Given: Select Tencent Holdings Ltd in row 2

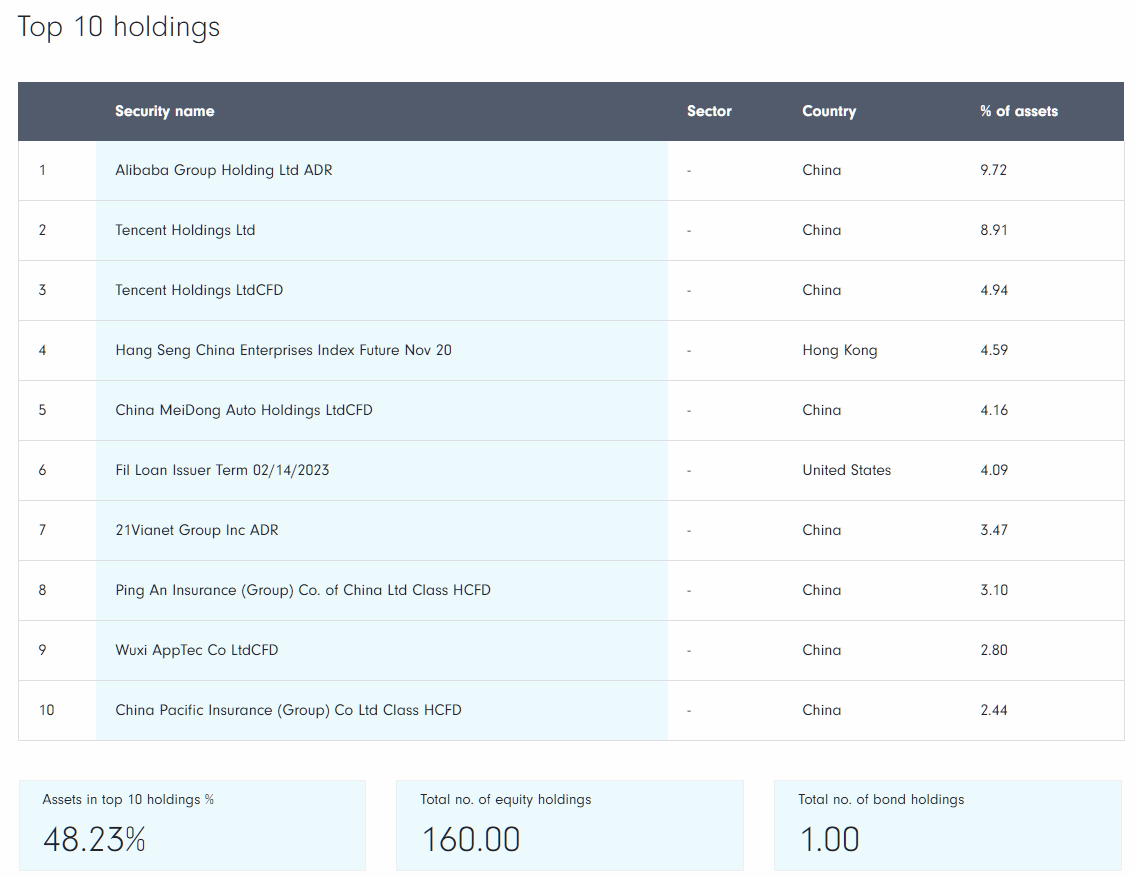Looking at the screenshot, I should click(x=185, y=230).
